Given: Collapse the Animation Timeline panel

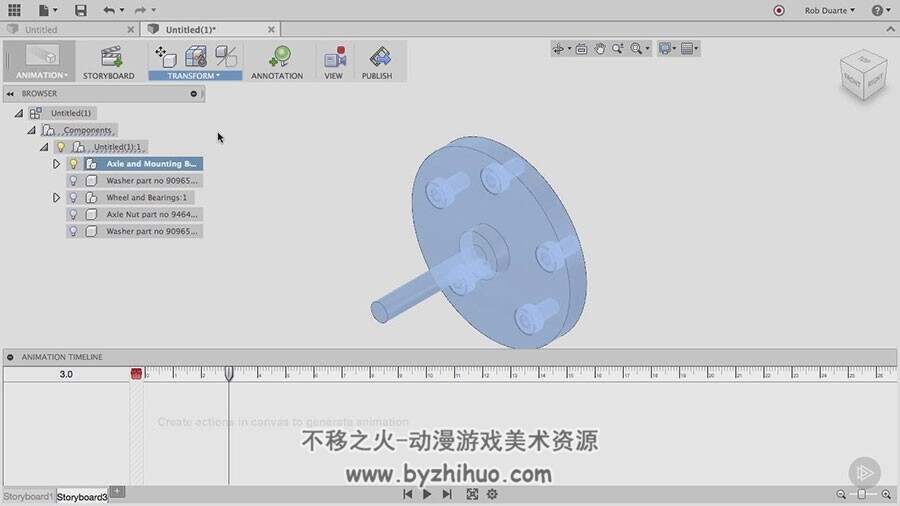Looking at the screenshot, I should 10,357.
